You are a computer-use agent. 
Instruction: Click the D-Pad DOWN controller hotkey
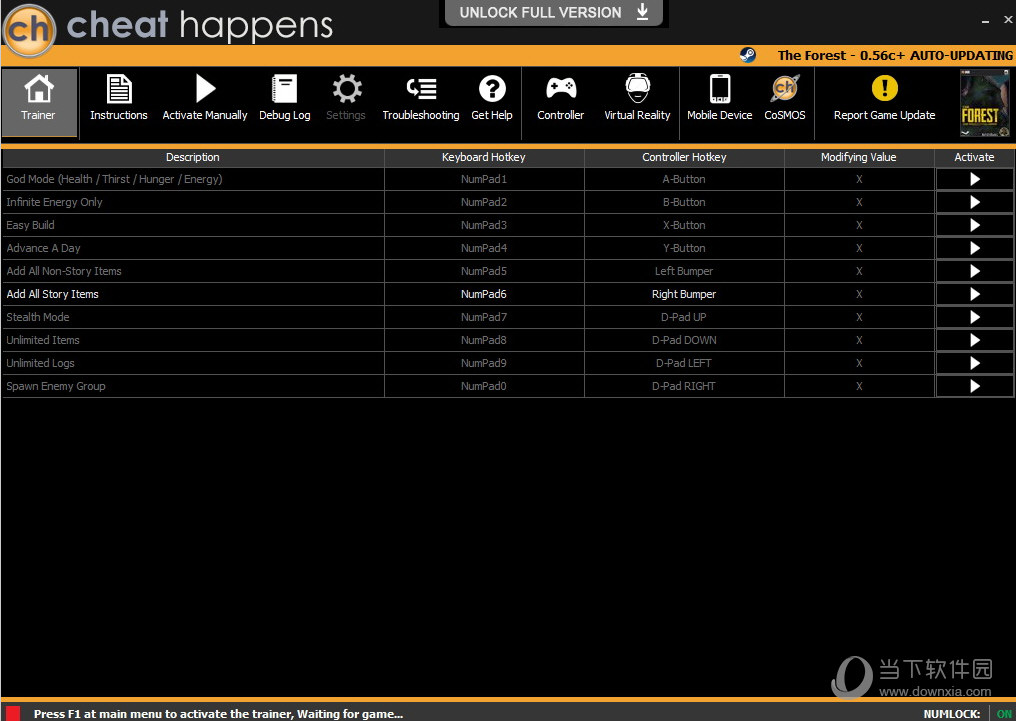684,340
